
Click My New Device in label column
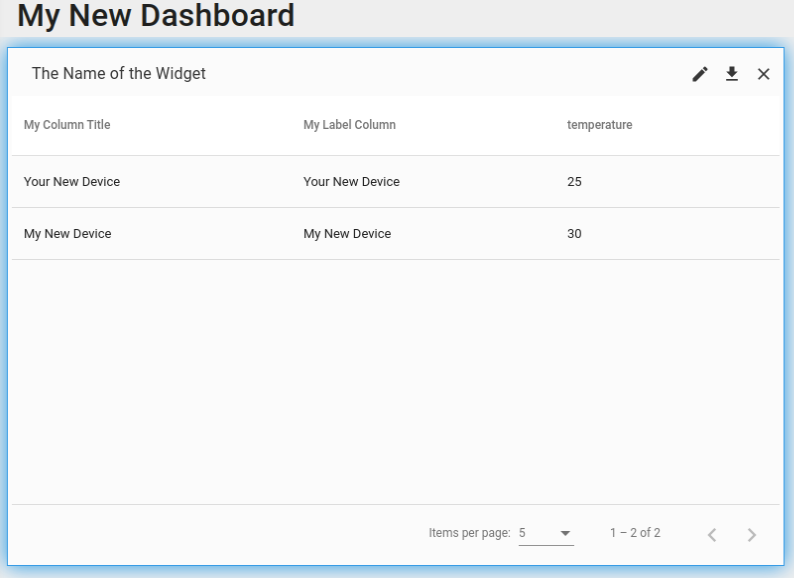[x=347, y=234]
